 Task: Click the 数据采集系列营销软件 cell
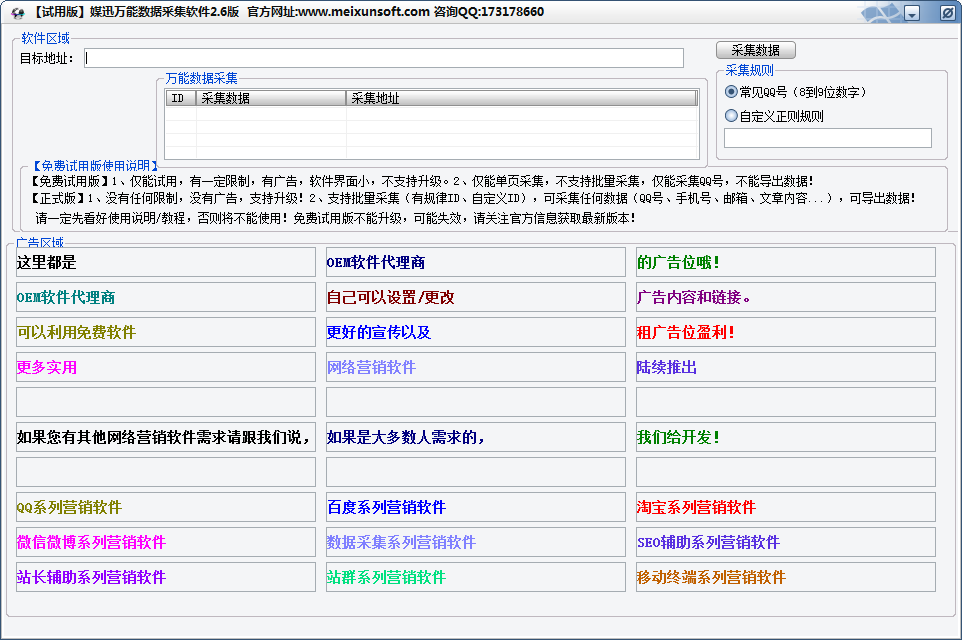pos(476,542)
